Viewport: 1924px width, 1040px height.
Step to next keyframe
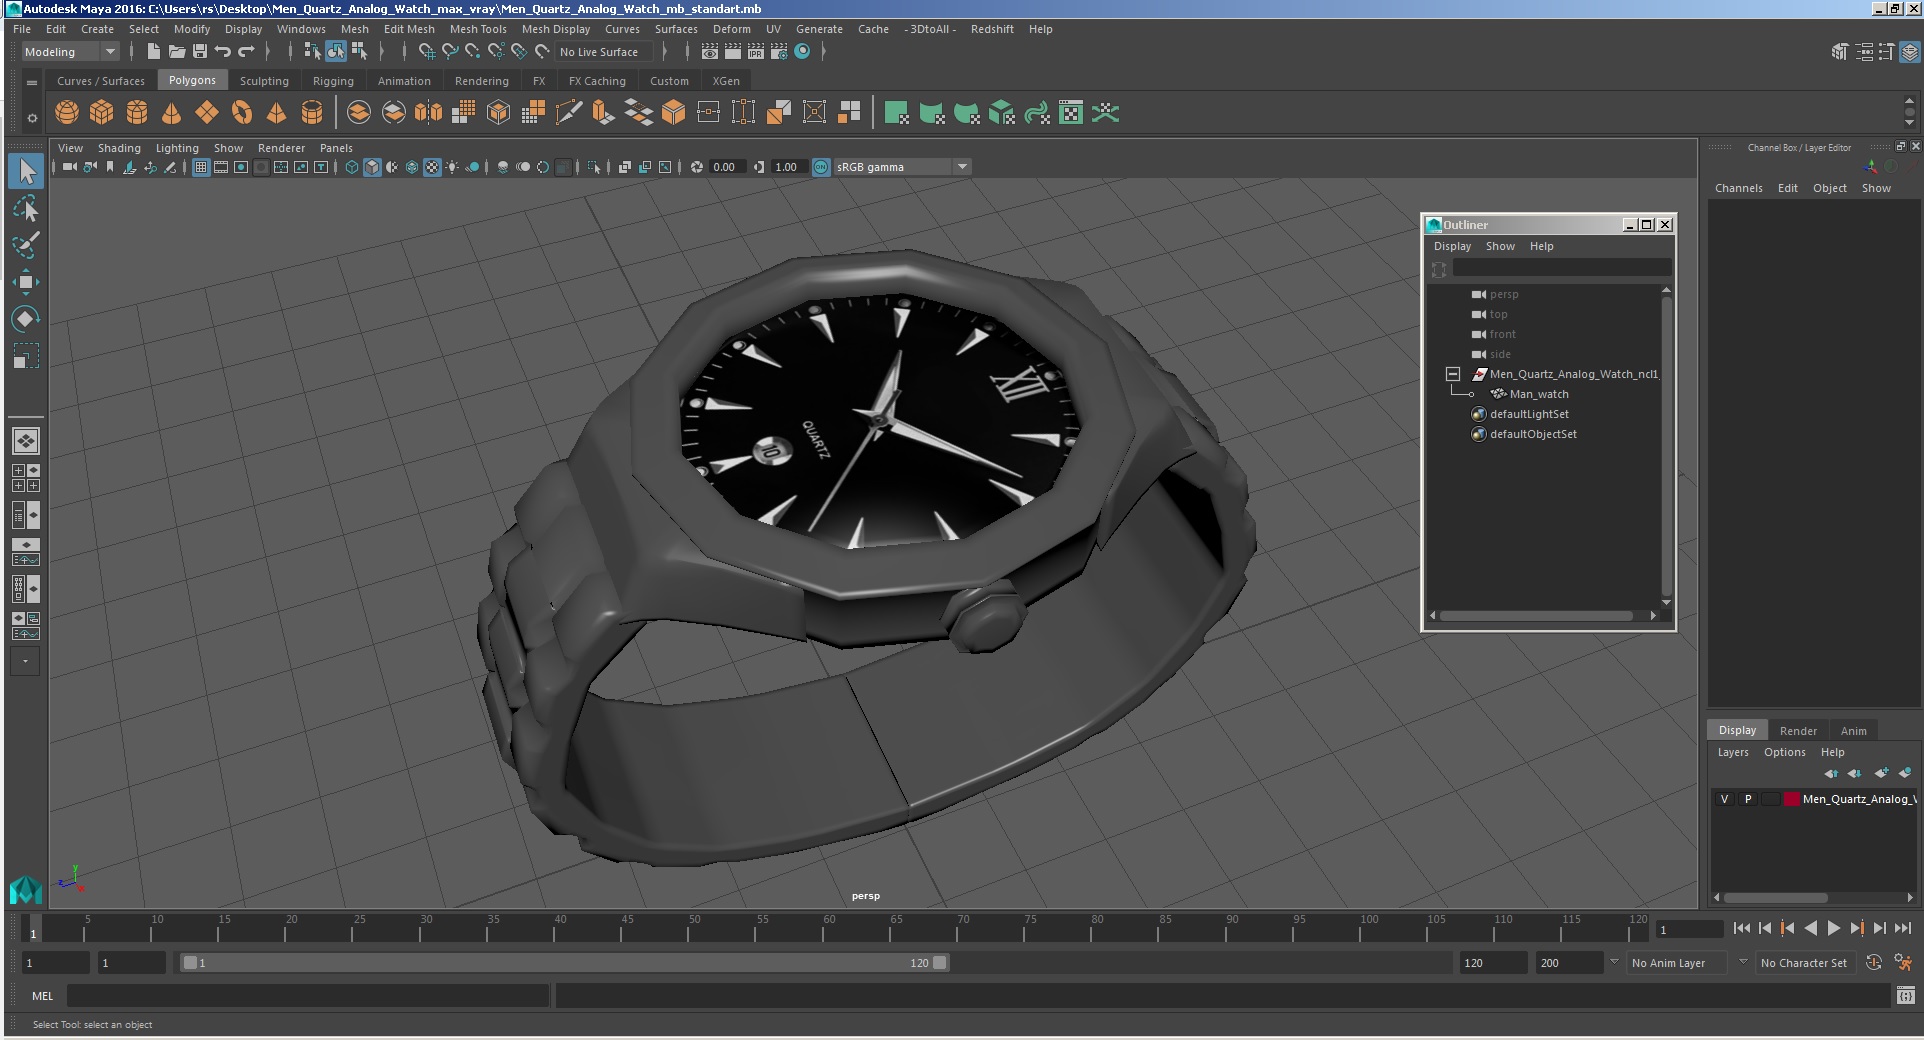click(x=1856, y=928)
